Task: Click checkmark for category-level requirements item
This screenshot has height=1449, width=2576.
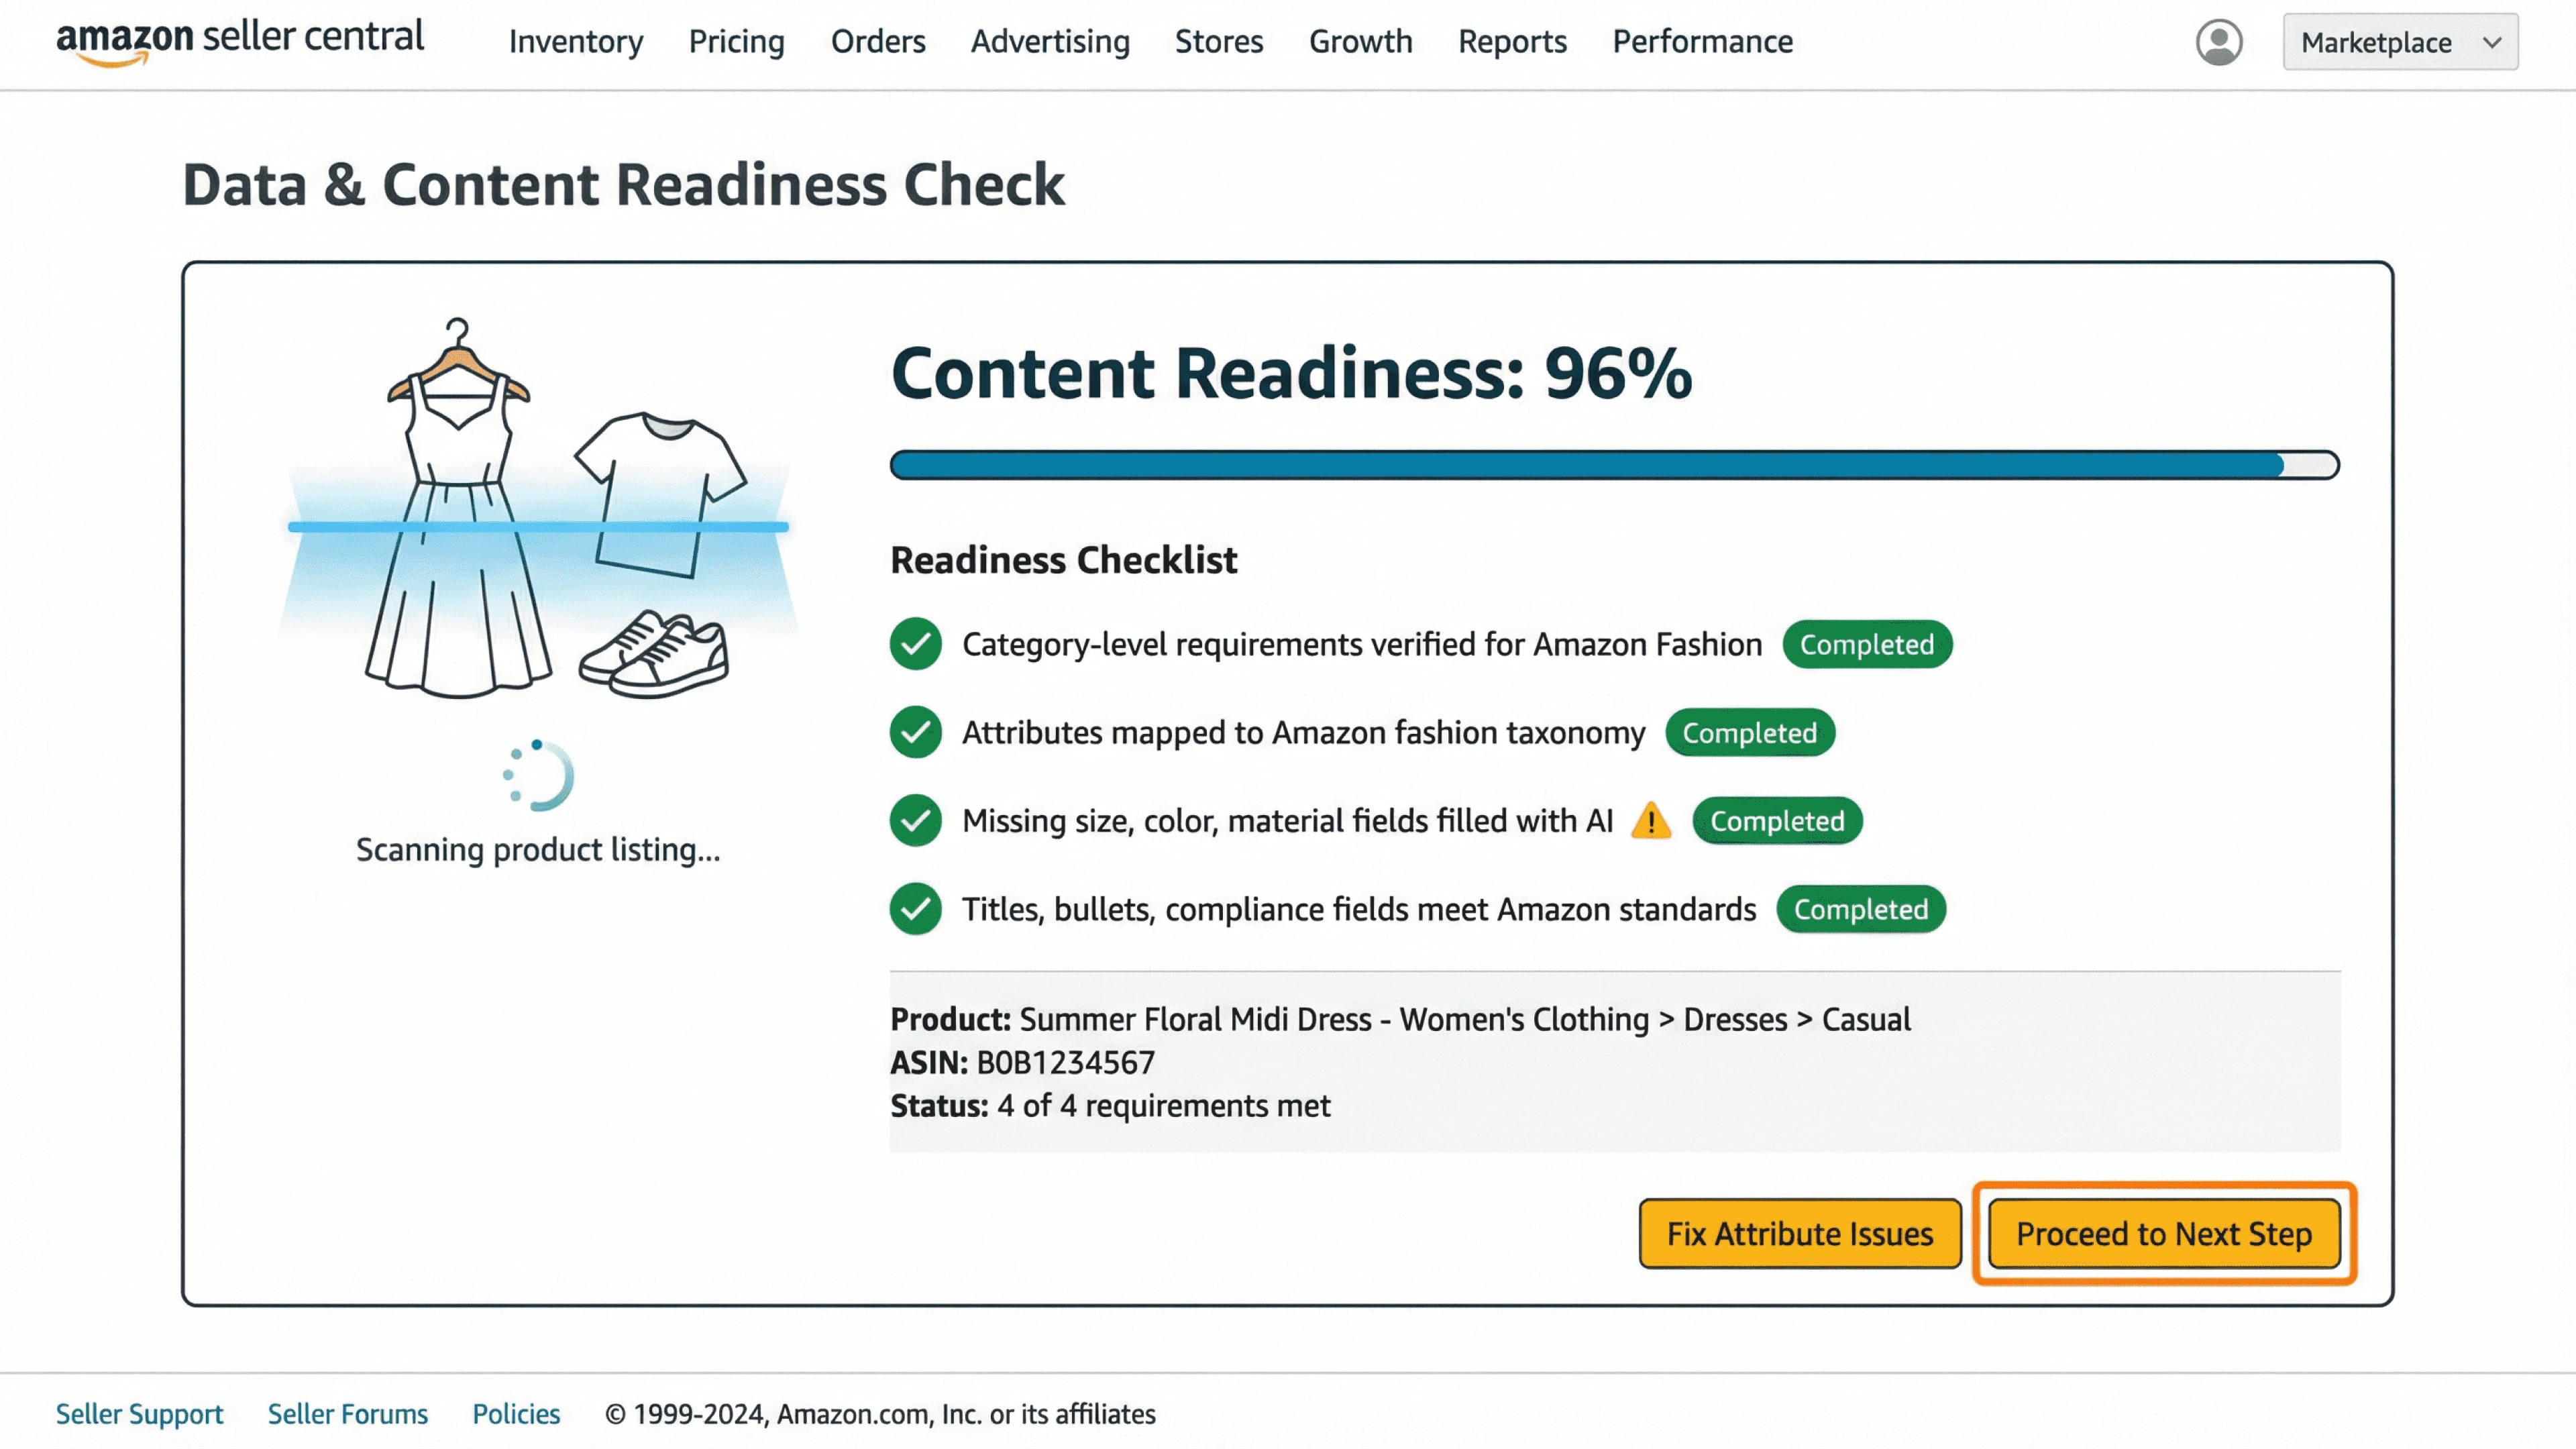Action: [915, 644]
